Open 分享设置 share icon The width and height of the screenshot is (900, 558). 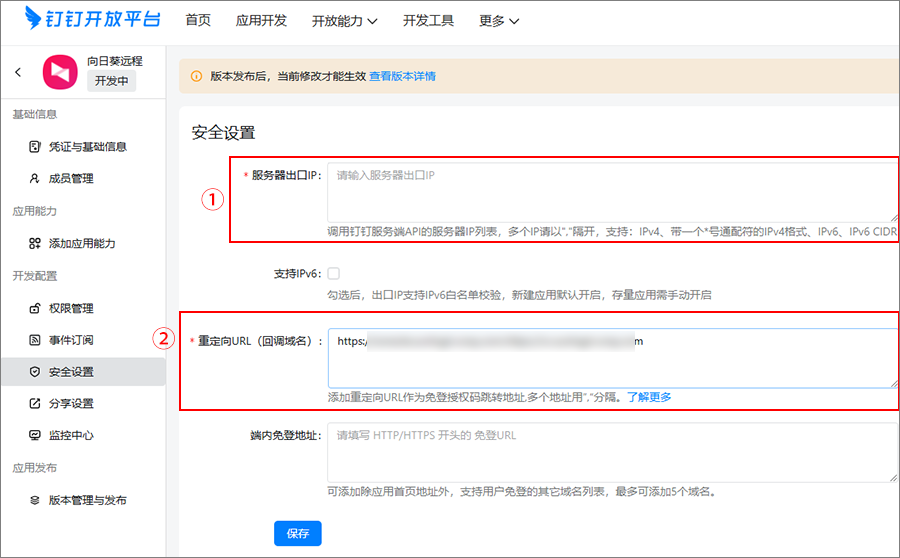34,404
